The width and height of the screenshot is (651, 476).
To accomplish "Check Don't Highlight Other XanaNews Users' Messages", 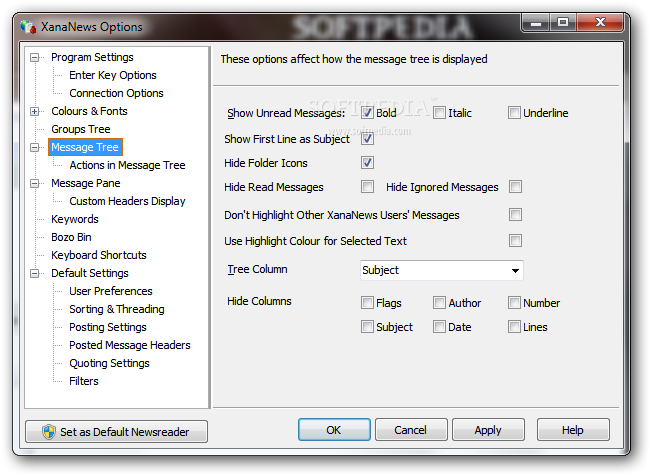I will [x=515, y=215].
